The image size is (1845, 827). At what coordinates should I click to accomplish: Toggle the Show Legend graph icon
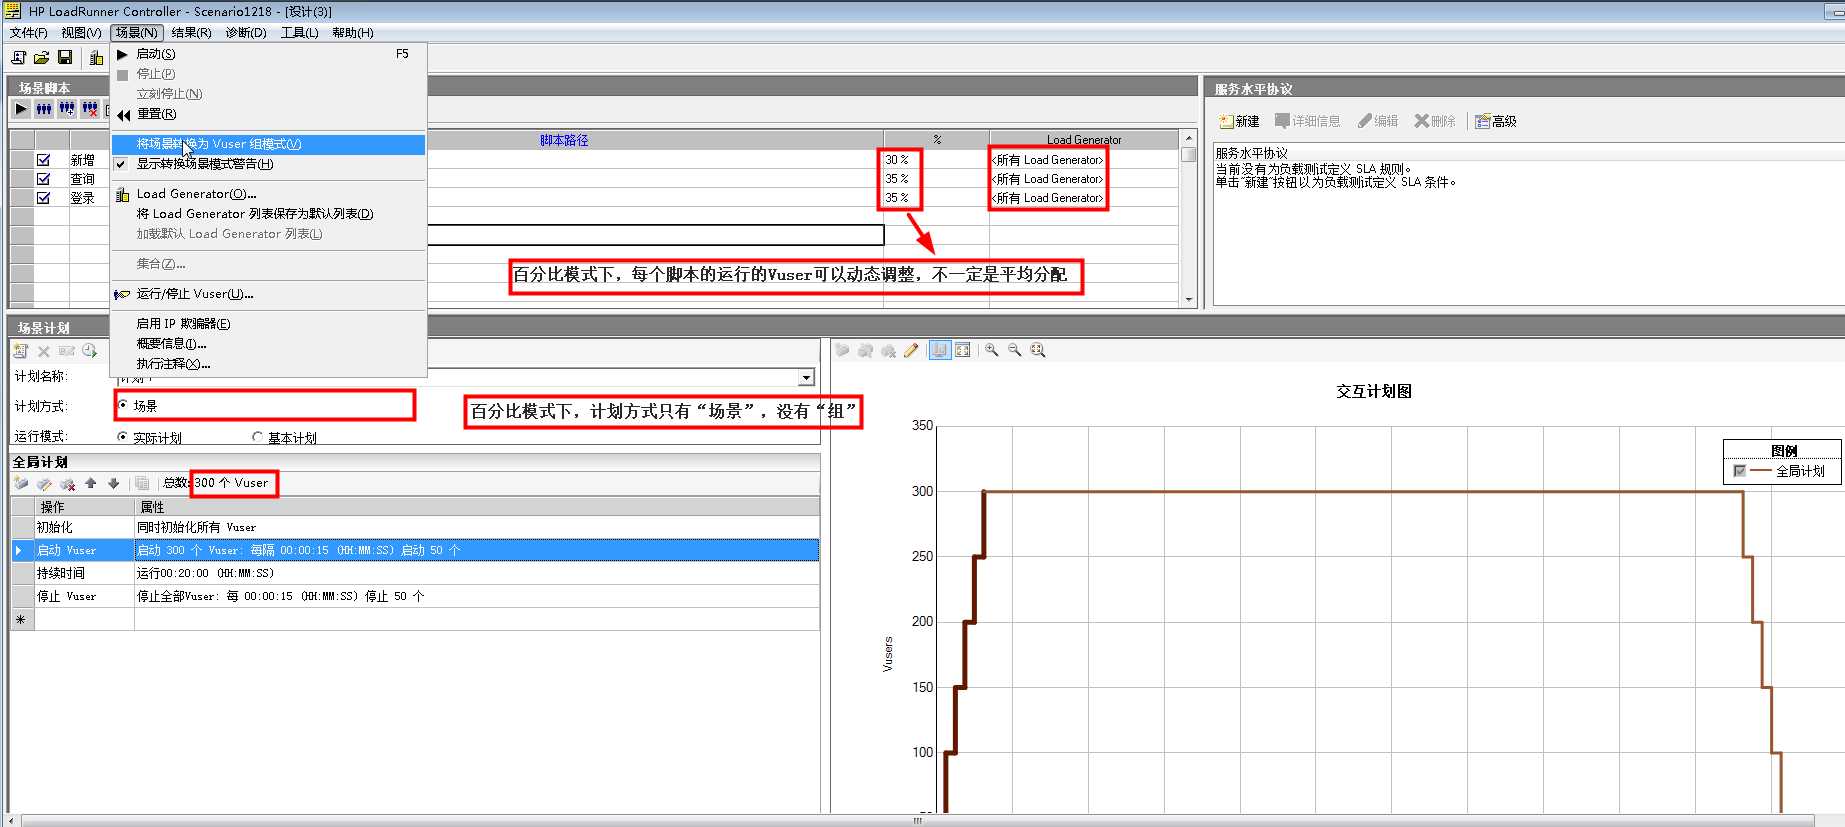click(x=940, y=350)
